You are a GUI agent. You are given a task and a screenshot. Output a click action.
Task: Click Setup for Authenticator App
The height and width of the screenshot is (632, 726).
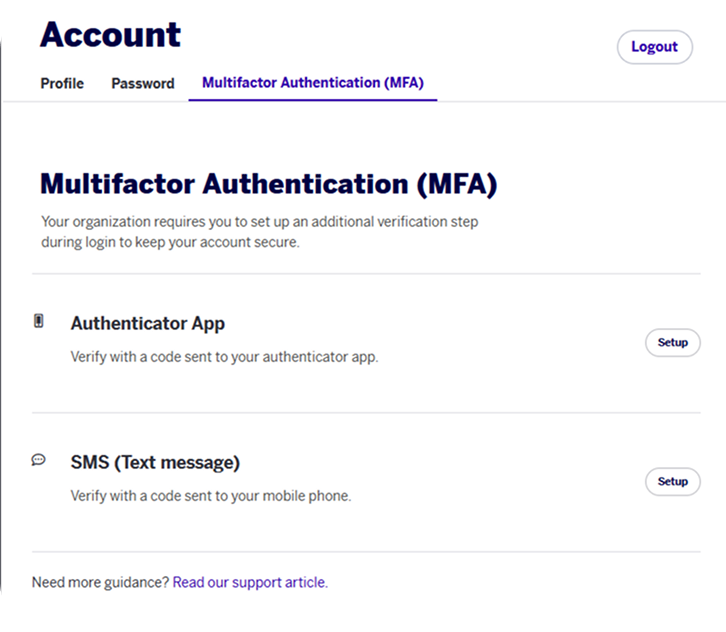click(672, 343)
